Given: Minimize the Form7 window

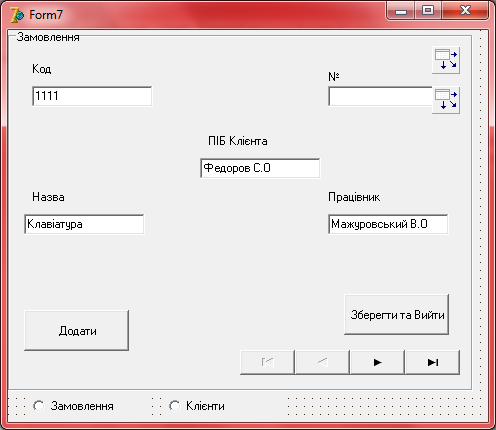Looking at the screenshot, I should 401,11.
